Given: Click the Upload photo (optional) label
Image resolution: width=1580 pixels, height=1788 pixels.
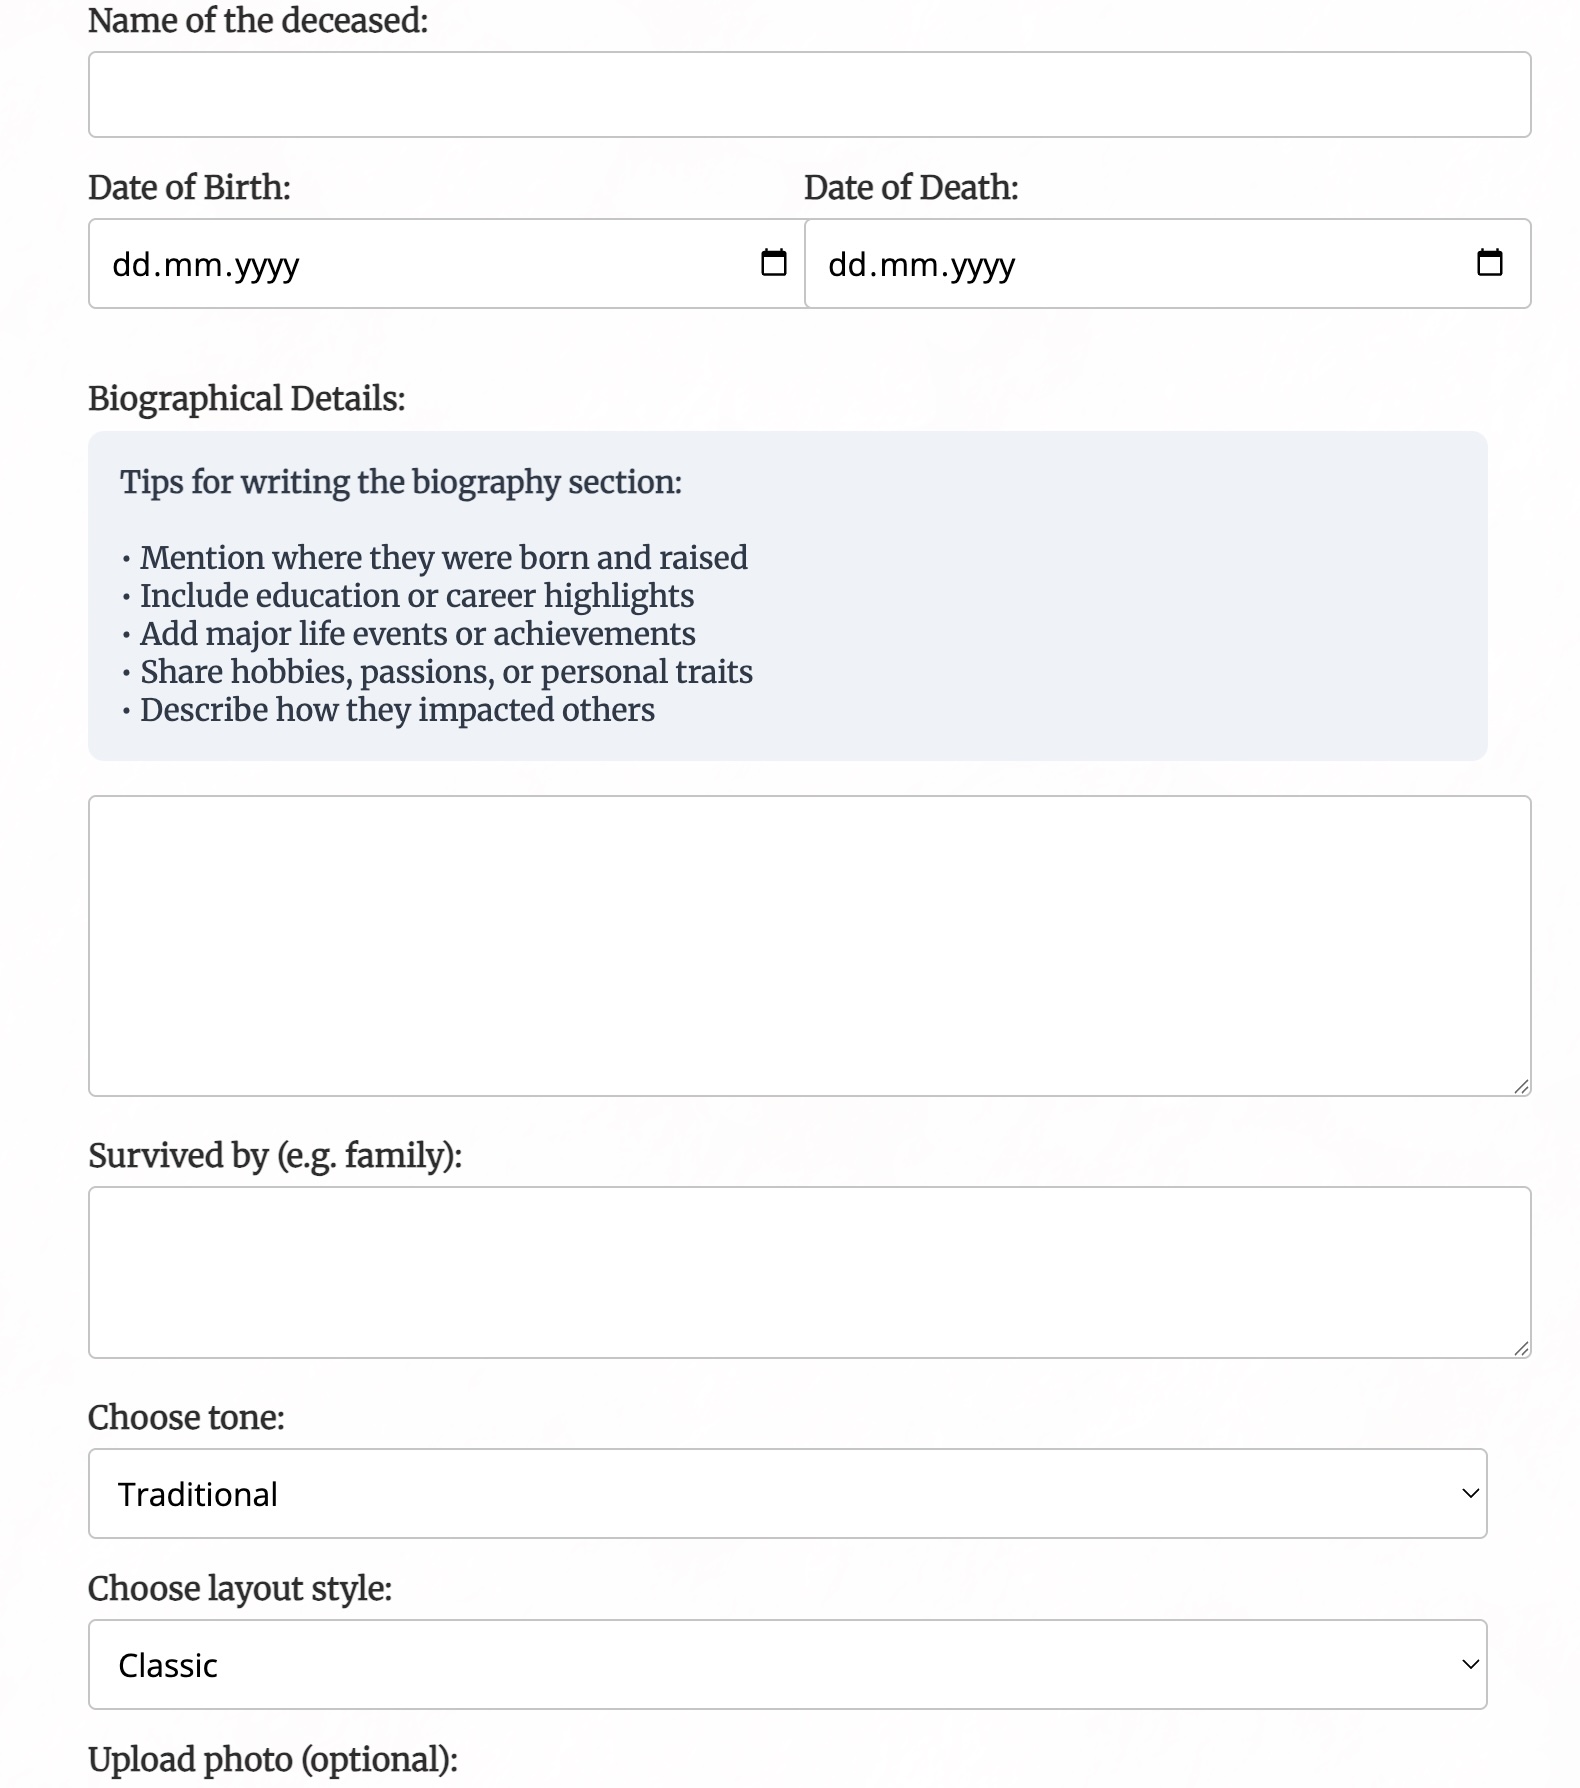Looking at the screenshot, I should pyautogui.click(x=273, y=1759).
